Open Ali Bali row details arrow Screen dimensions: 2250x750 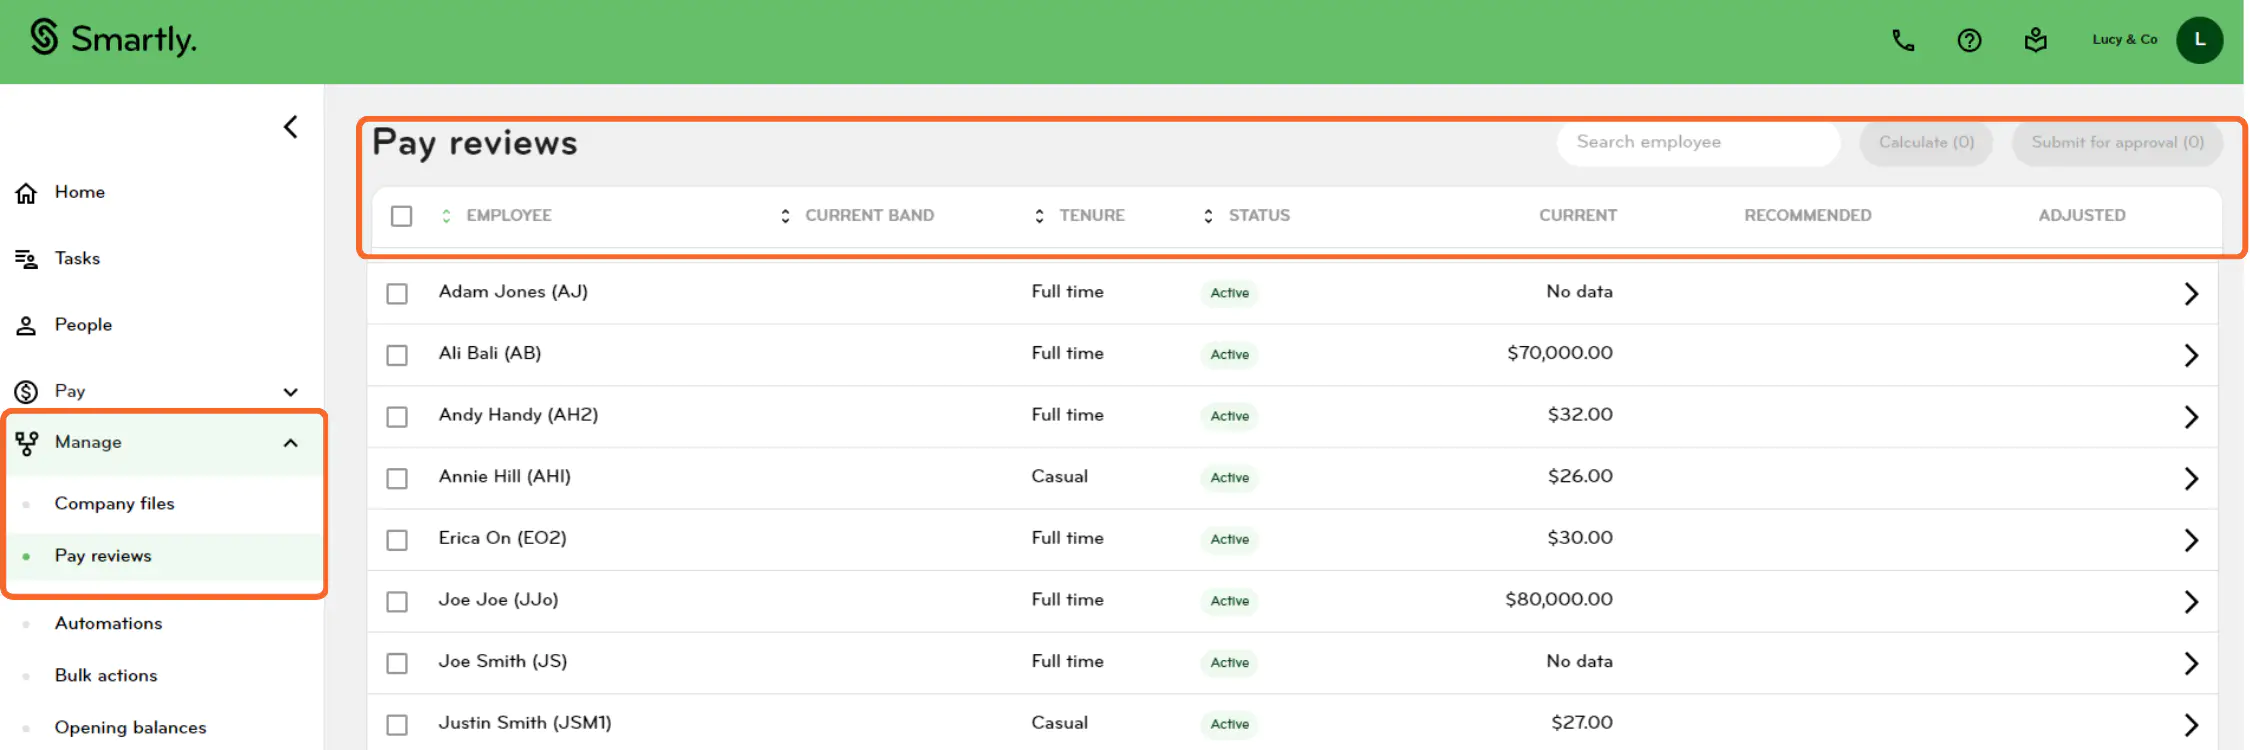(2190, 355)
